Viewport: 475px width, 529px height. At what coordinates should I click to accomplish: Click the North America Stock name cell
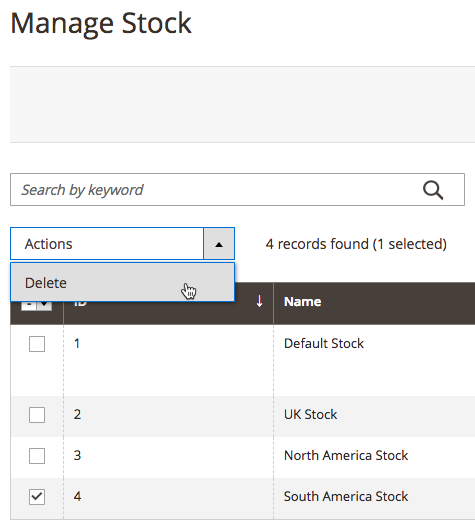click(x=346, y=455)
